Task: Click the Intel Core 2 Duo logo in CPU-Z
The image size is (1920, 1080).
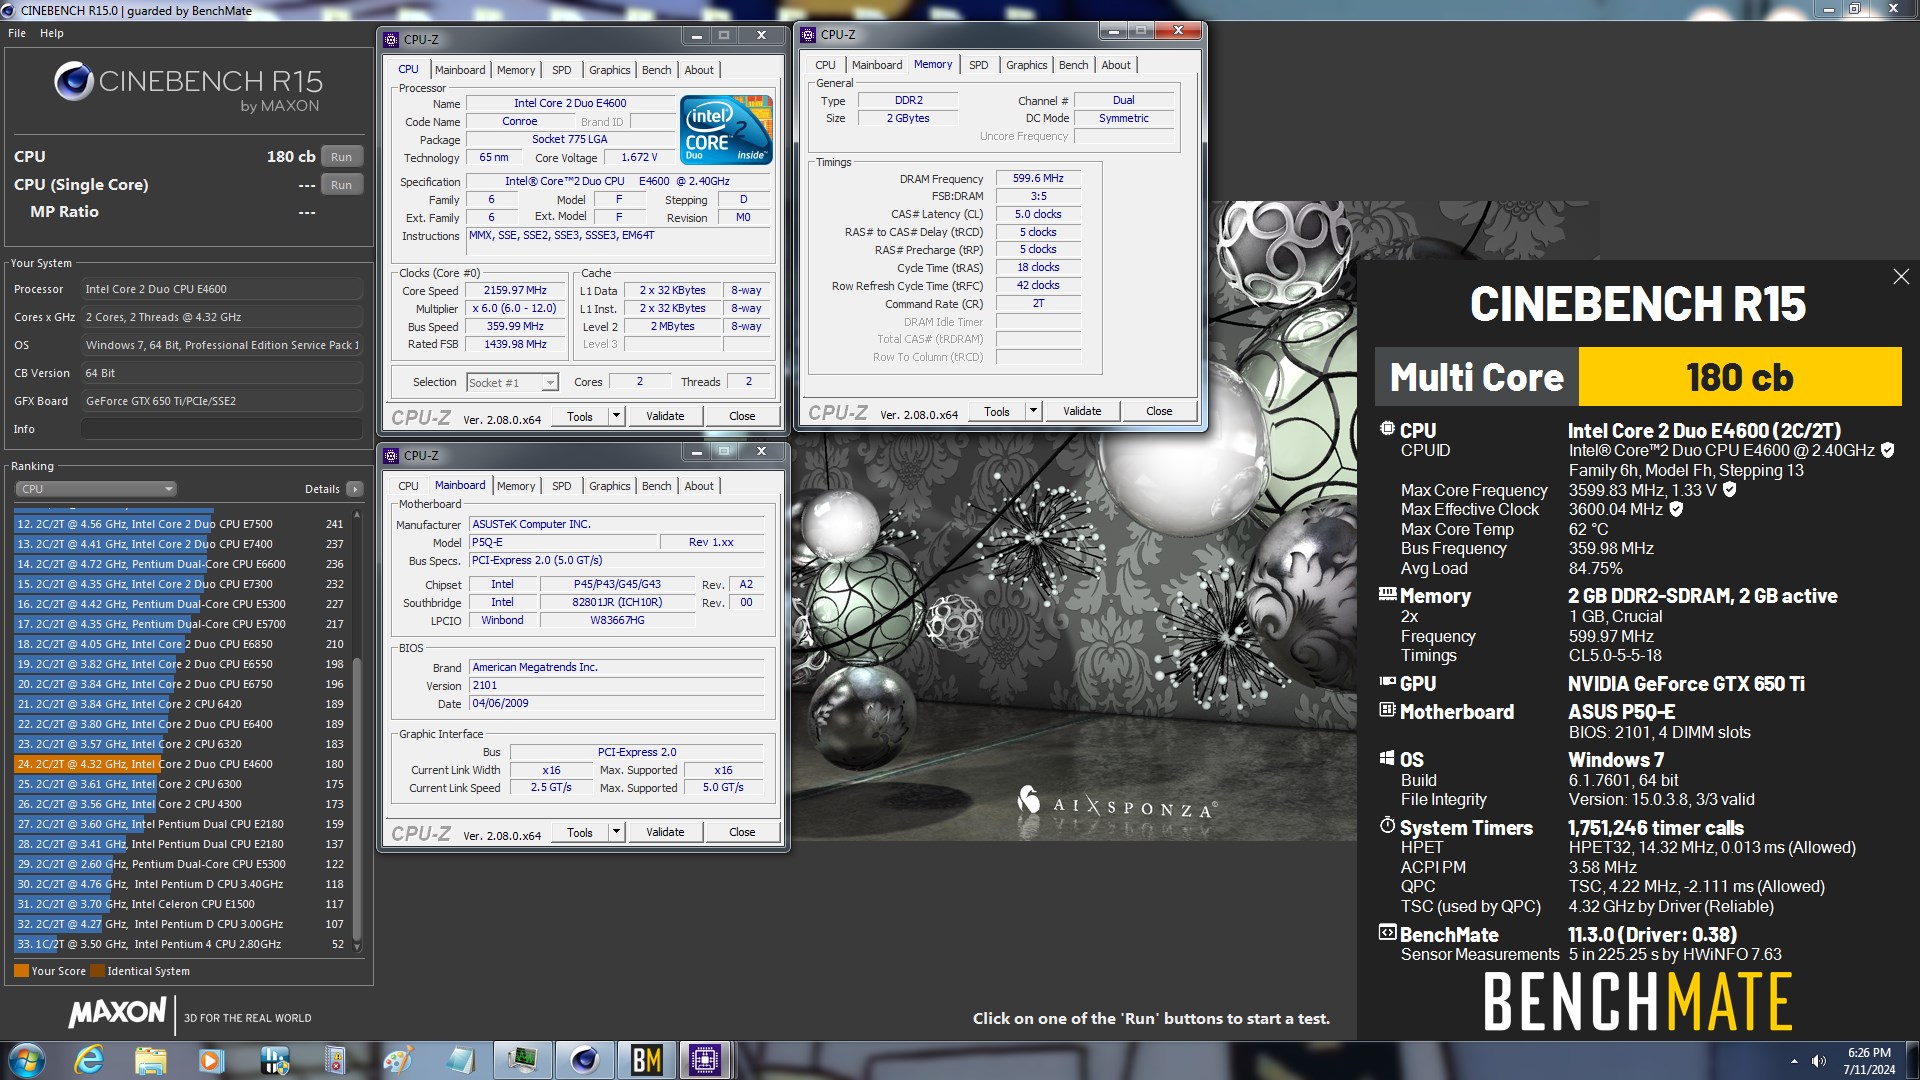Action: (x=726, y=130)
